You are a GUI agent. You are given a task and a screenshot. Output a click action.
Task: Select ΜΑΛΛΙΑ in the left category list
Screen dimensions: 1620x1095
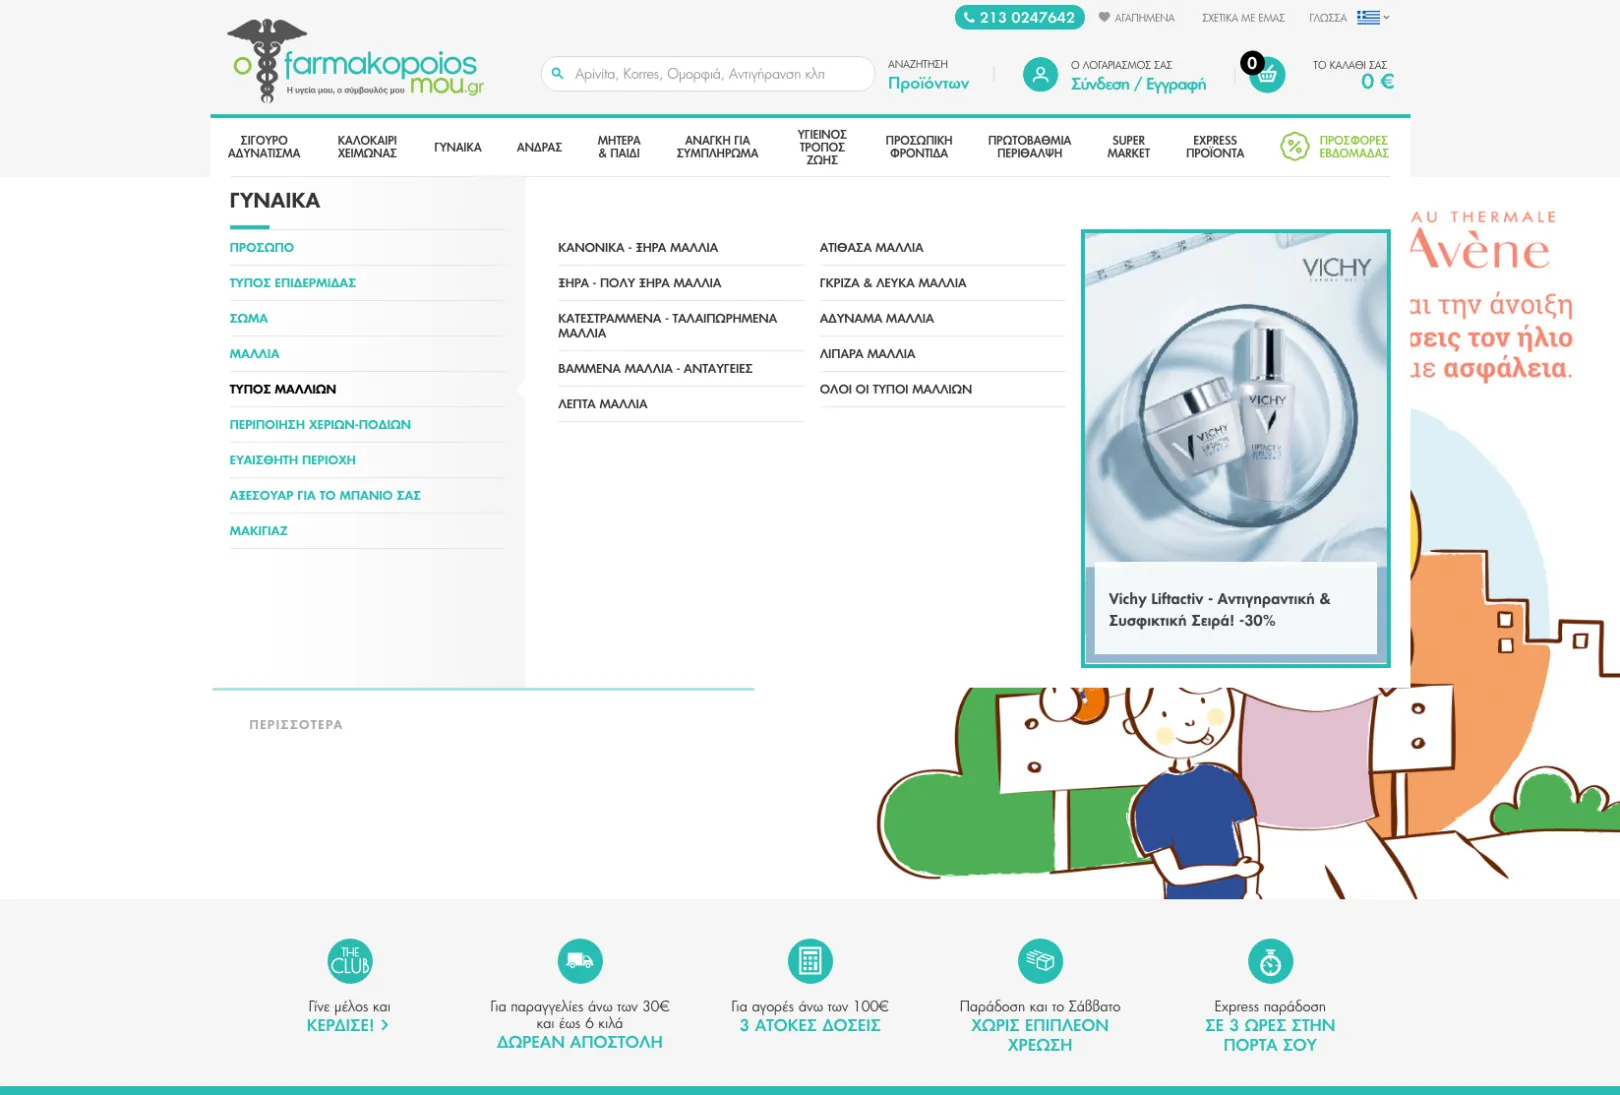(x=255, y=354)
